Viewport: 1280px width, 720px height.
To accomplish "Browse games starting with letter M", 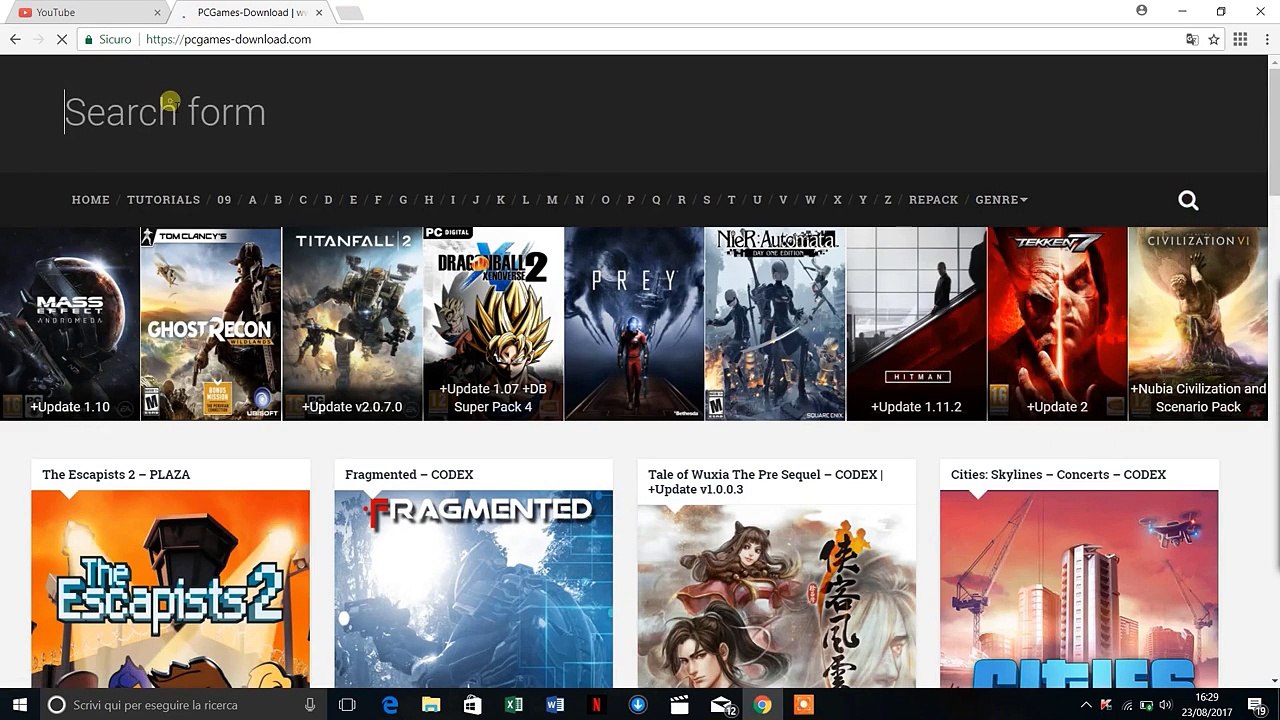I will point(552,200).
